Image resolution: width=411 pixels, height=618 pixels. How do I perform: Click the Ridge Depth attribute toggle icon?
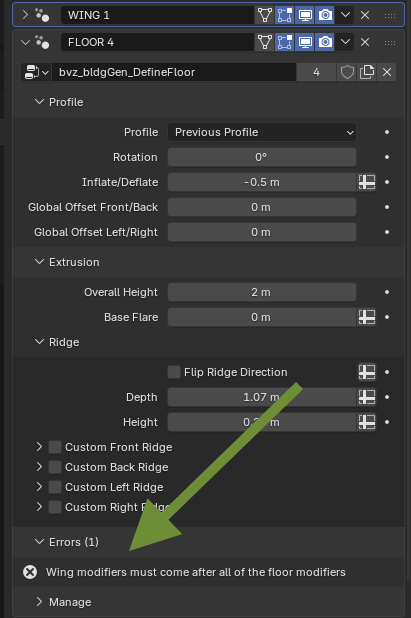367,397
